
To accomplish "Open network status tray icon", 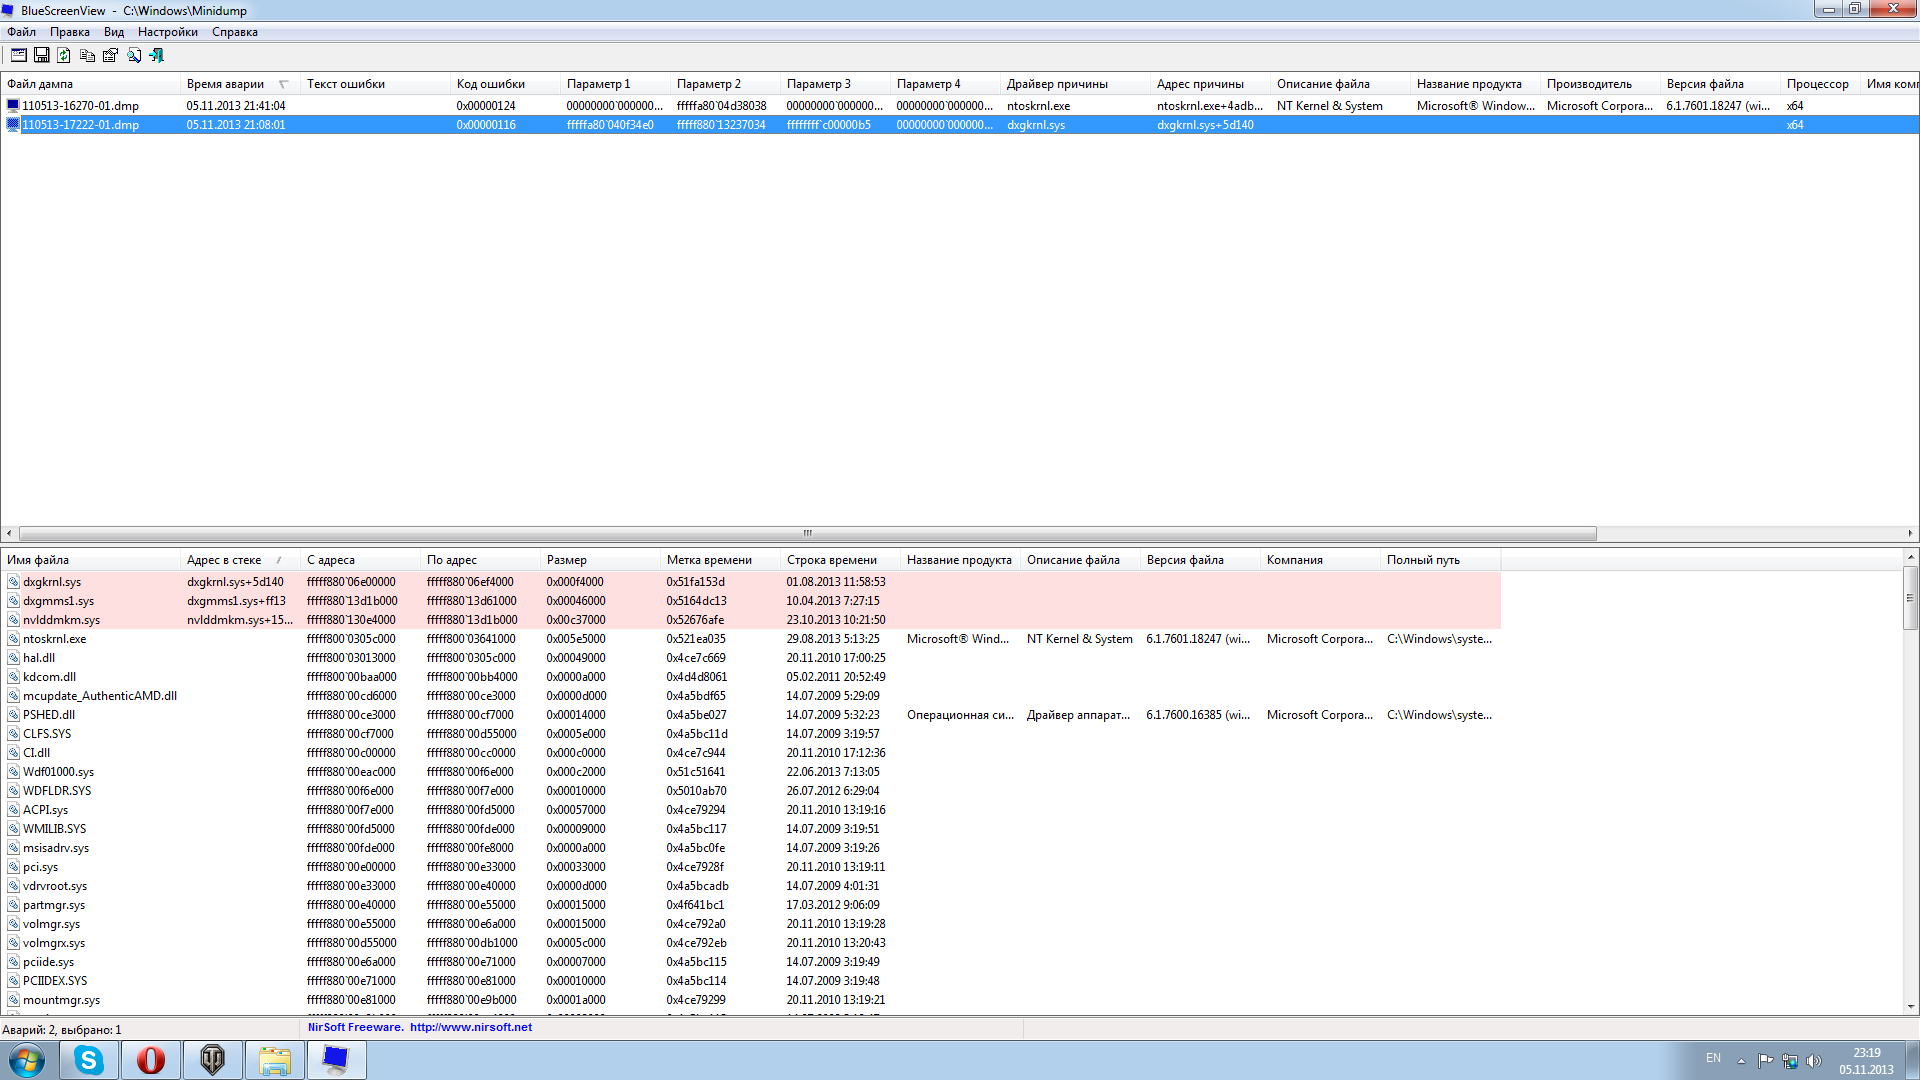I will click(x=1789, y=1061).
